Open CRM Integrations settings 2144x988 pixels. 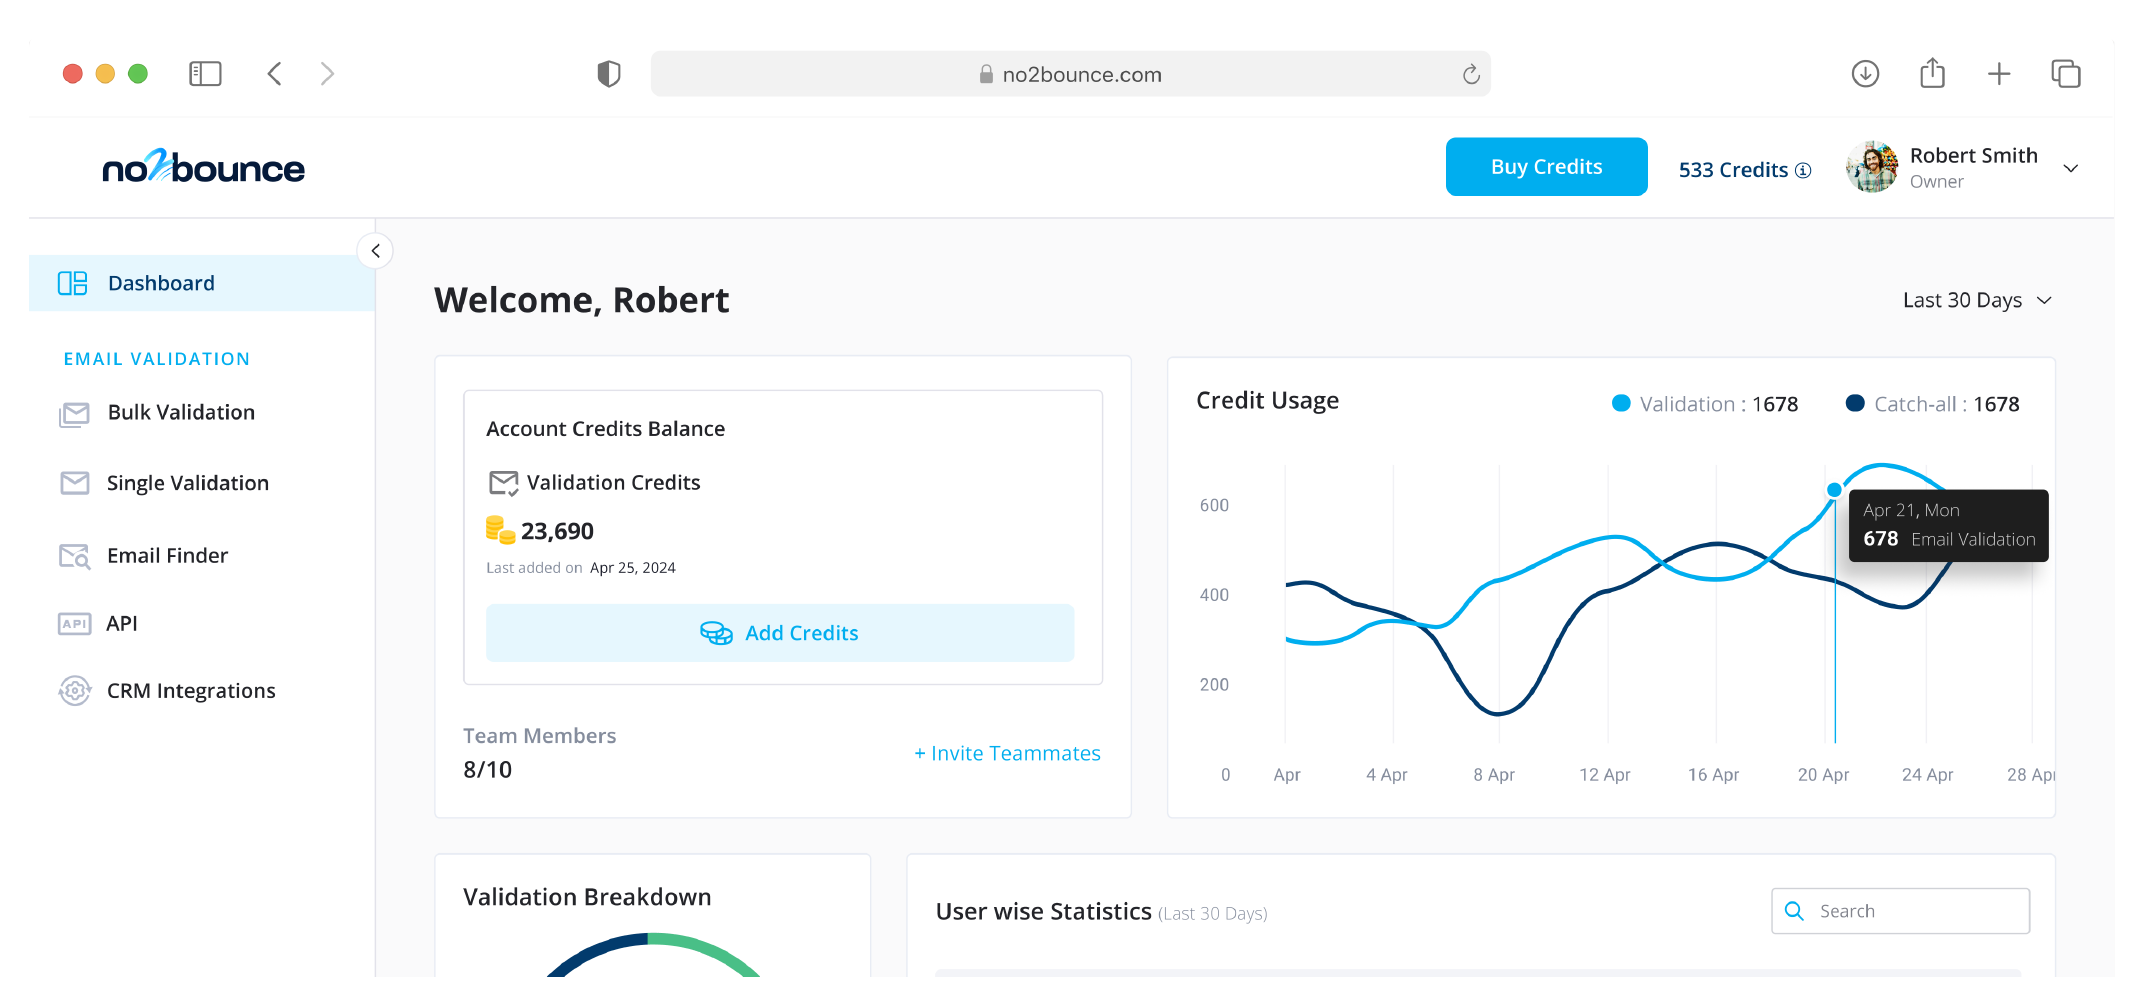pyautogui.click(x=191, y=690)
